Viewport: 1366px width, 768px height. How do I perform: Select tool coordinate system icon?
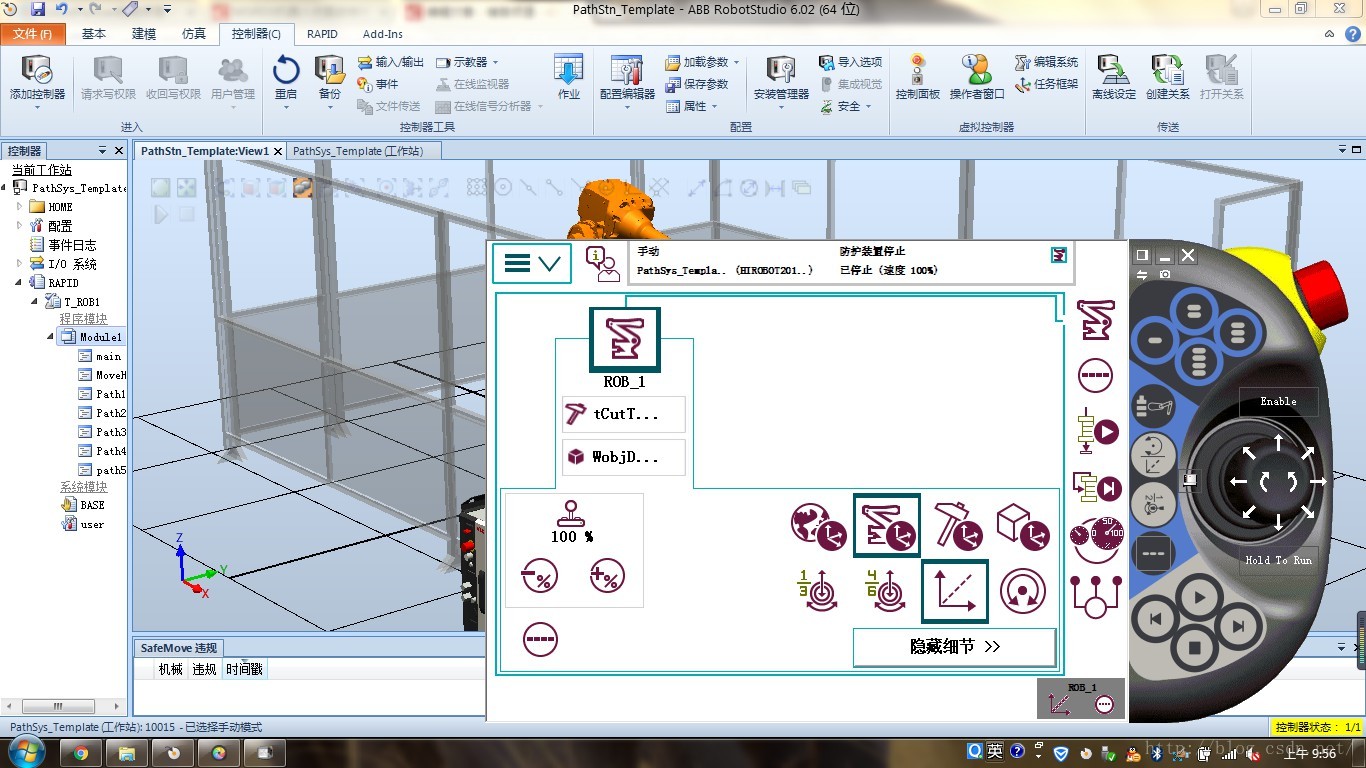click(957, 526)
